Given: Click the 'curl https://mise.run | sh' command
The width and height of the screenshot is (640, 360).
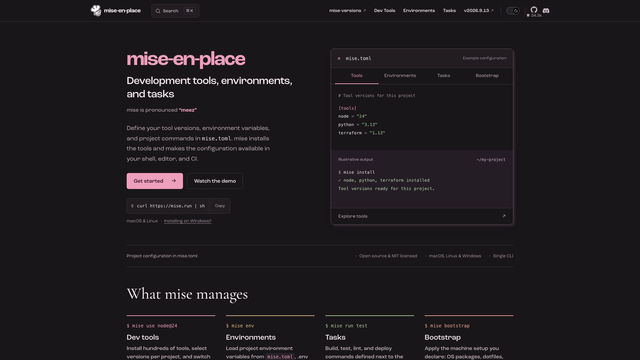Looking at the screenshot, I should point(171,206).
